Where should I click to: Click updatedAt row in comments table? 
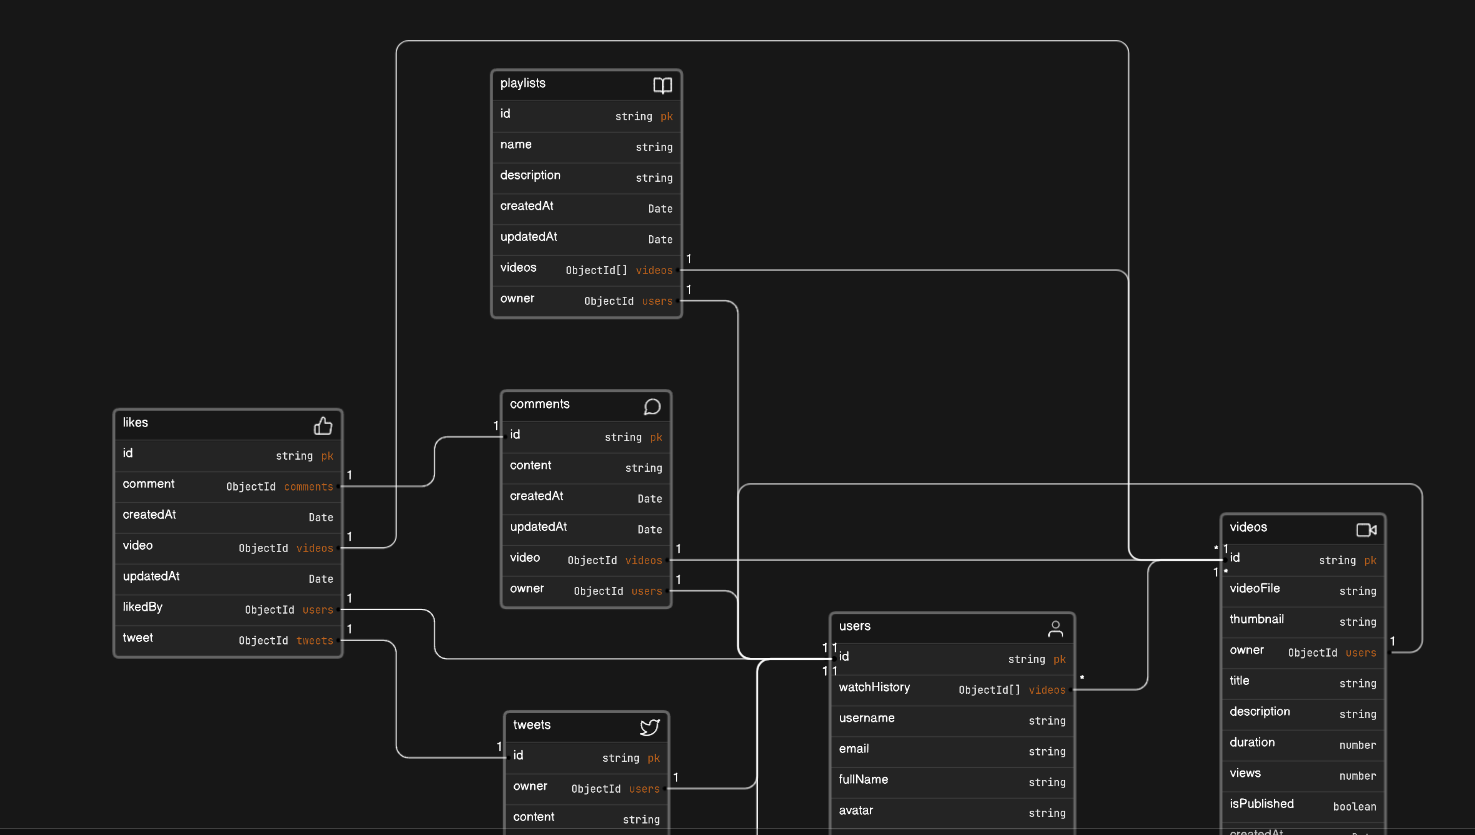point(586,529)
